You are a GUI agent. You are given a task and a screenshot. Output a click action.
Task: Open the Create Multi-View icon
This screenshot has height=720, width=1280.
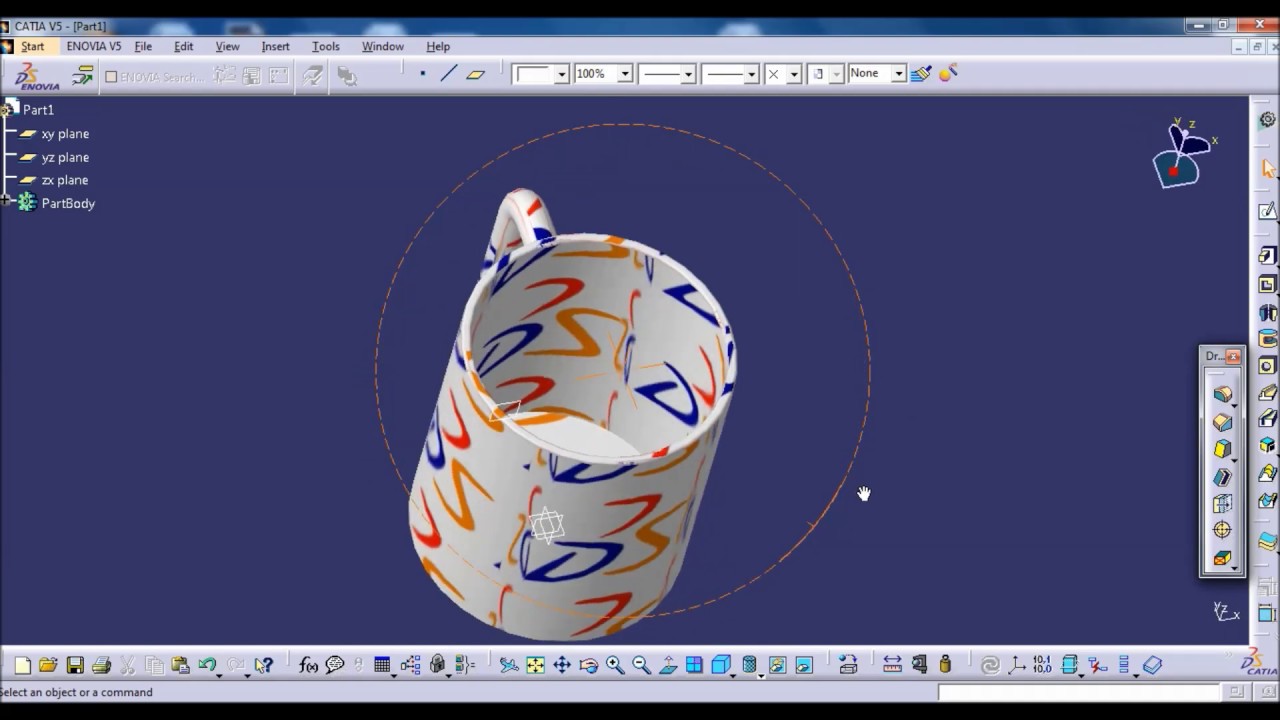click(x=694, y=665)
